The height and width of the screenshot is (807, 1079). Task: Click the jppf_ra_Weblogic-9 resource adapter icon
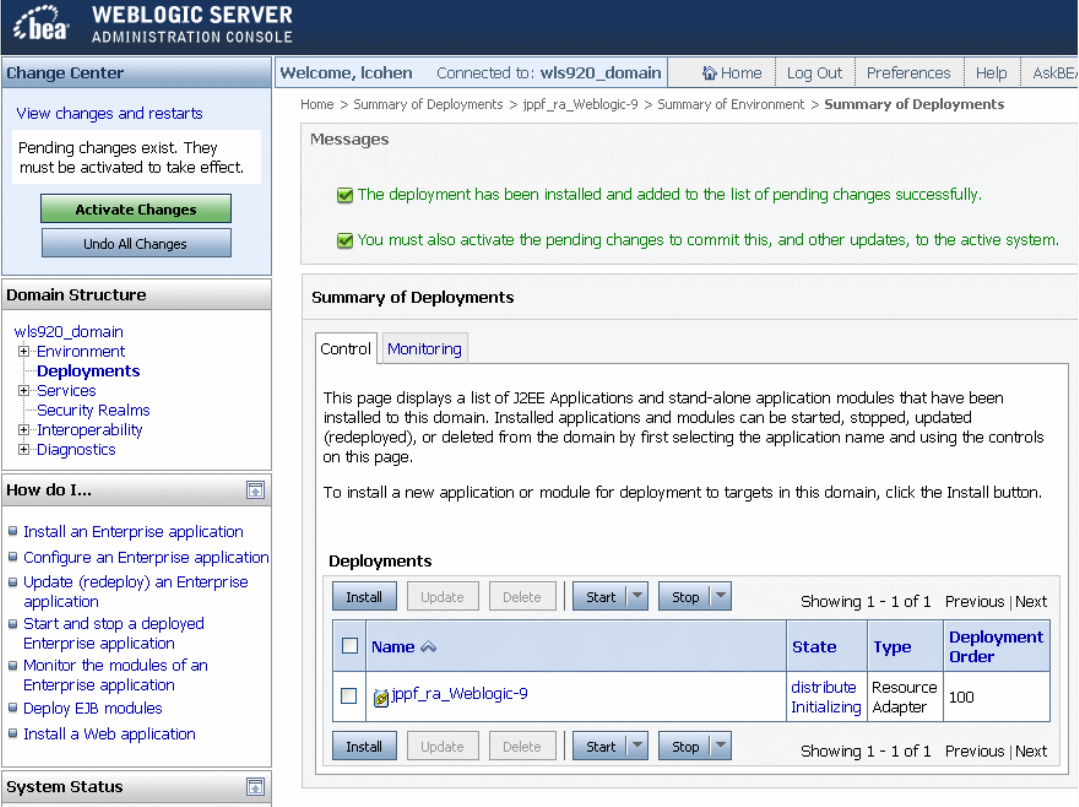tap(381, 698)
